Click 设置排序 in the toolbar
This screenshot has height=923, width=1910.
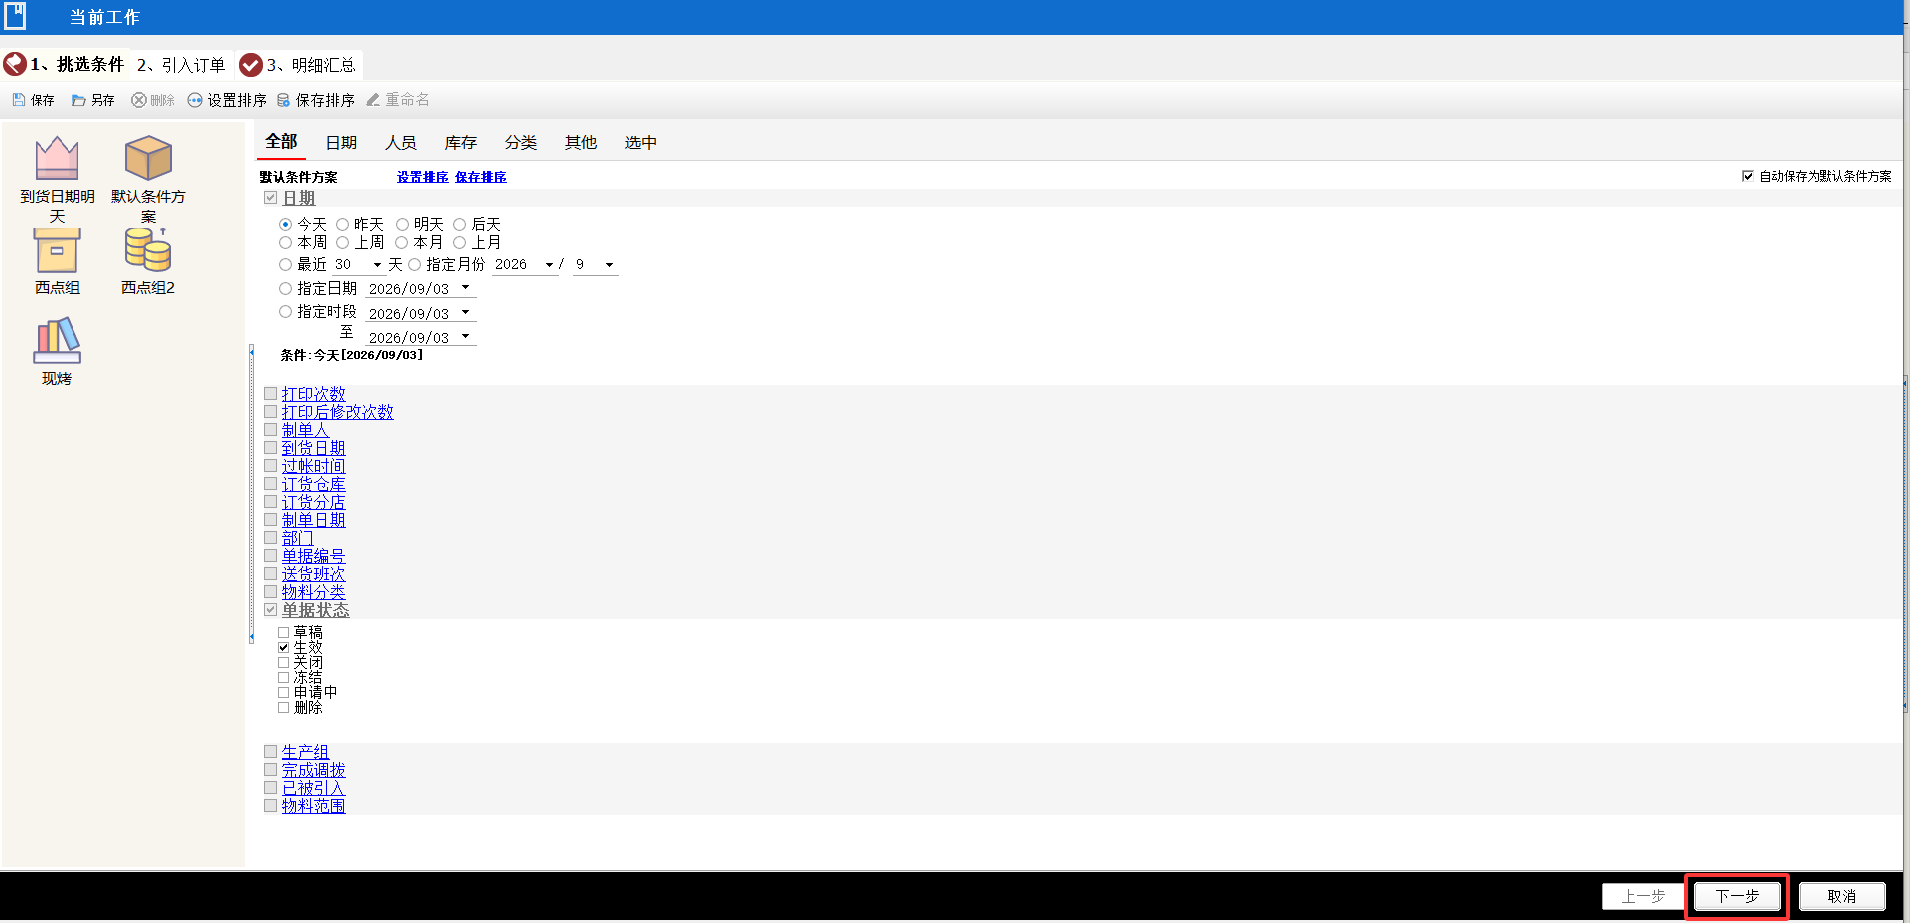227,100
